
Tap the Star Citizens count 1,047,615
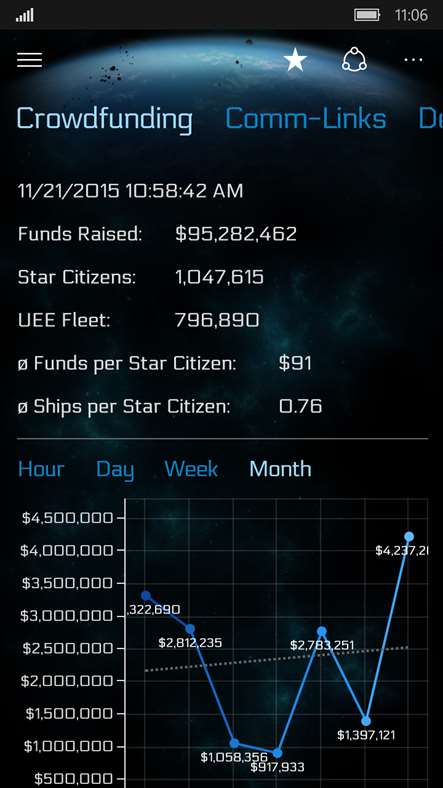(x=219, y=277)
